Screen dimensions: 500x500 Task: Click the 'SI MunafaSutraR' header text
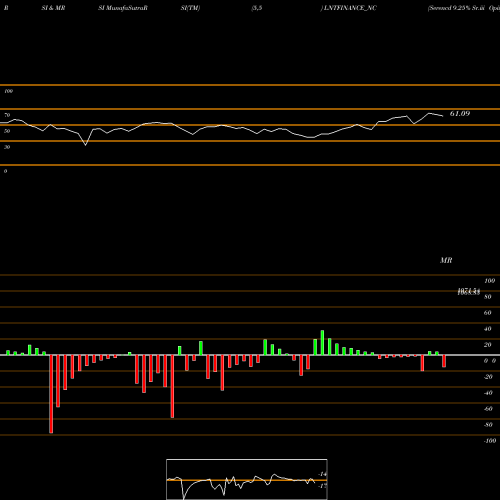[x=123, y=8]
